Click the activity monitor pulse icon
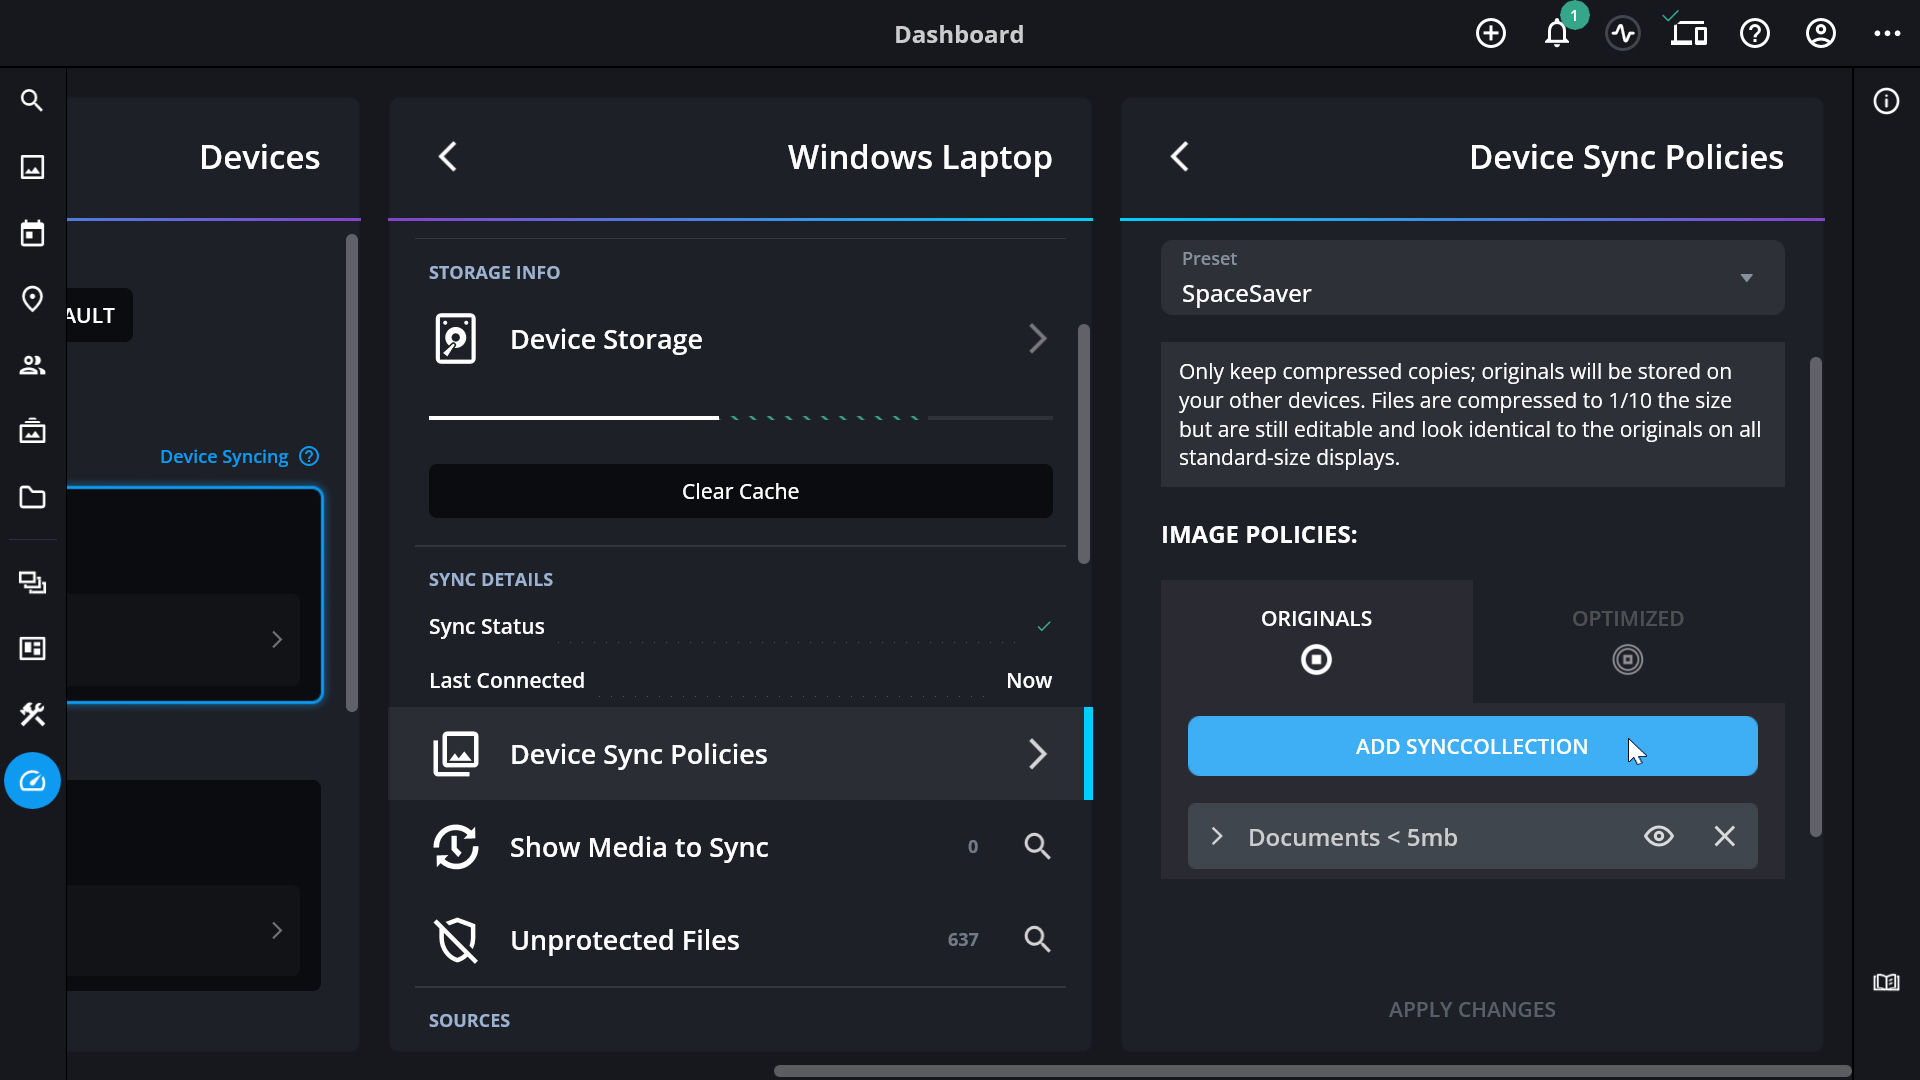The height and width of the screenshot is (1080, 1920). coord(1622,34)
